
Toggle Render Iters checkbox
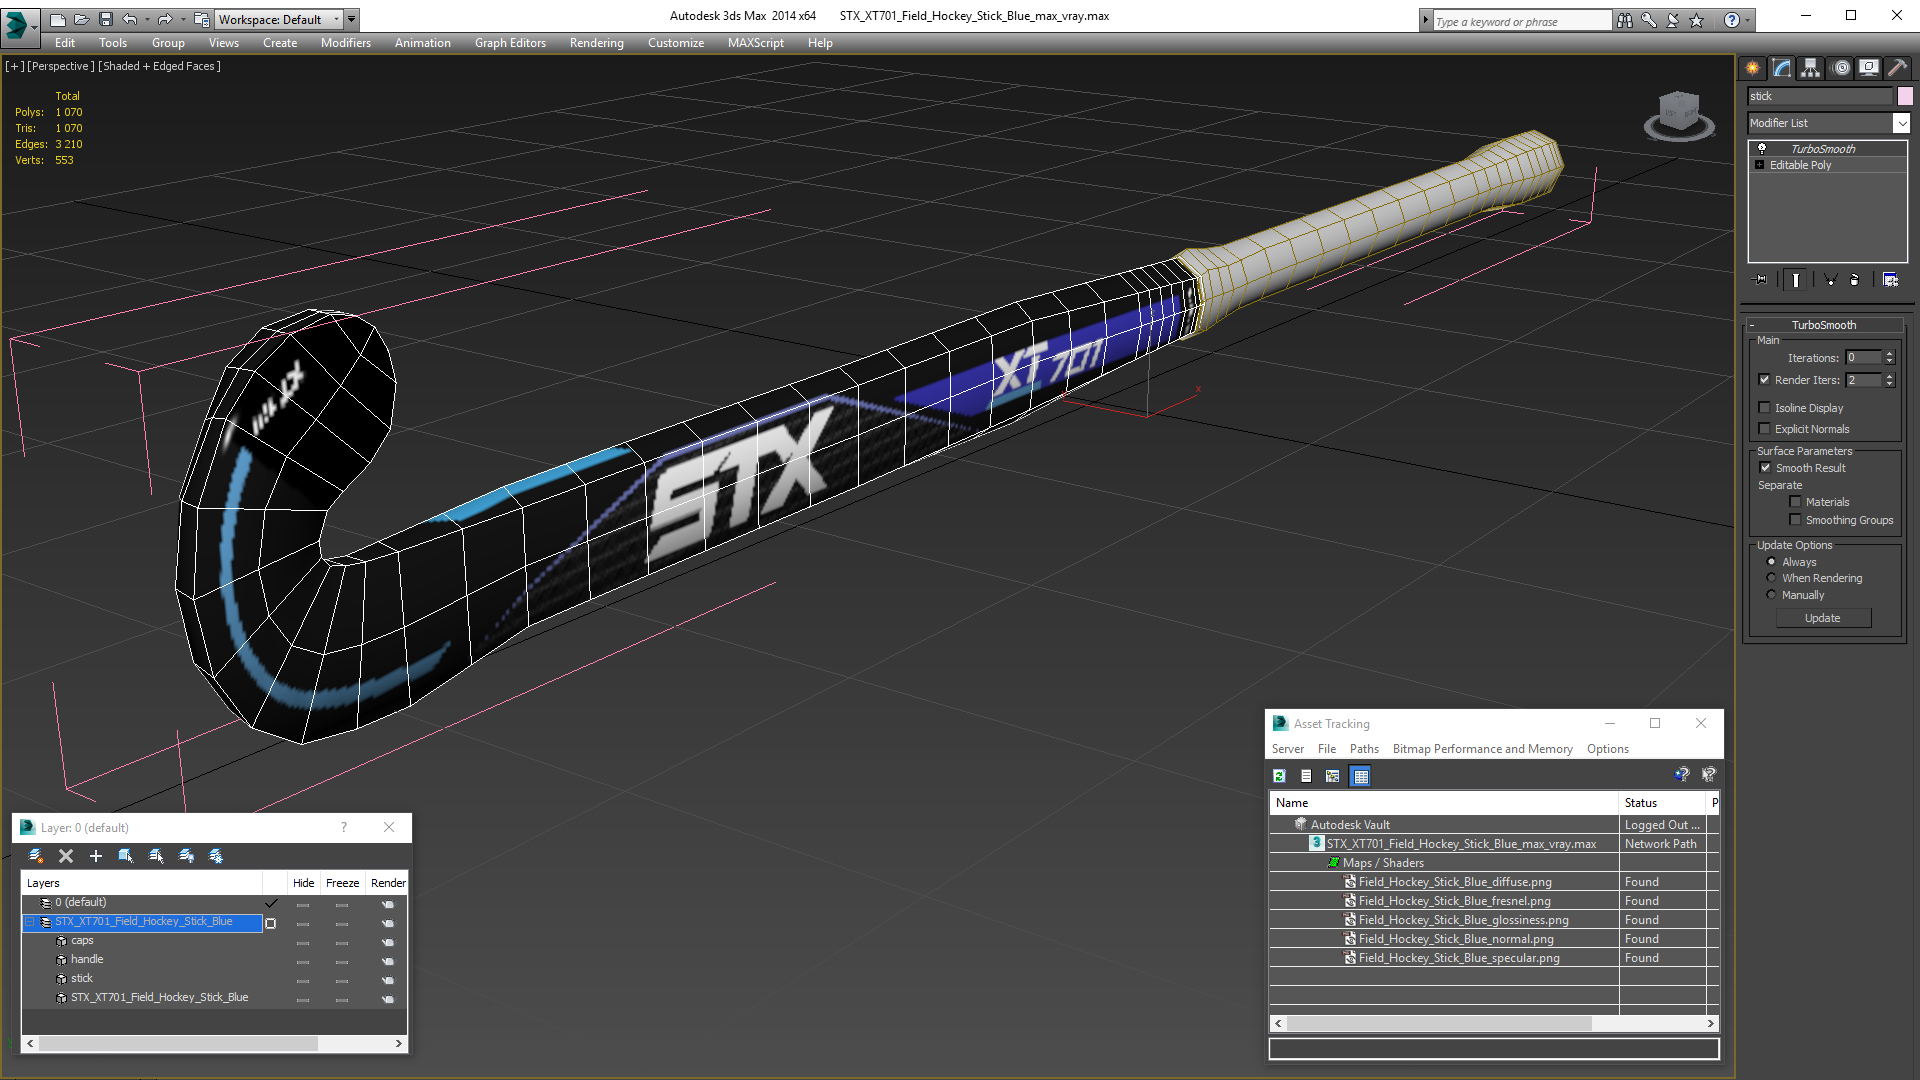[x=1765, y=380]
